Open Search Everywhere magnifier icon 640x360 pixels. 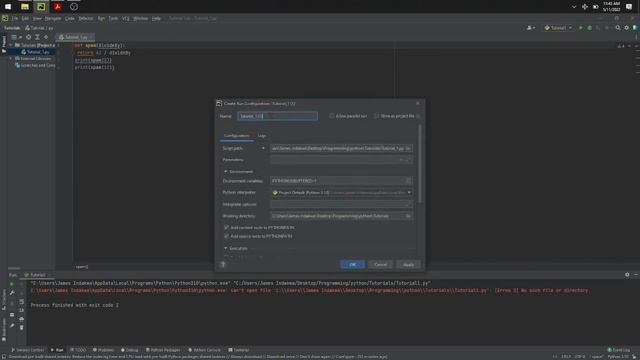(x=618, y=28)
